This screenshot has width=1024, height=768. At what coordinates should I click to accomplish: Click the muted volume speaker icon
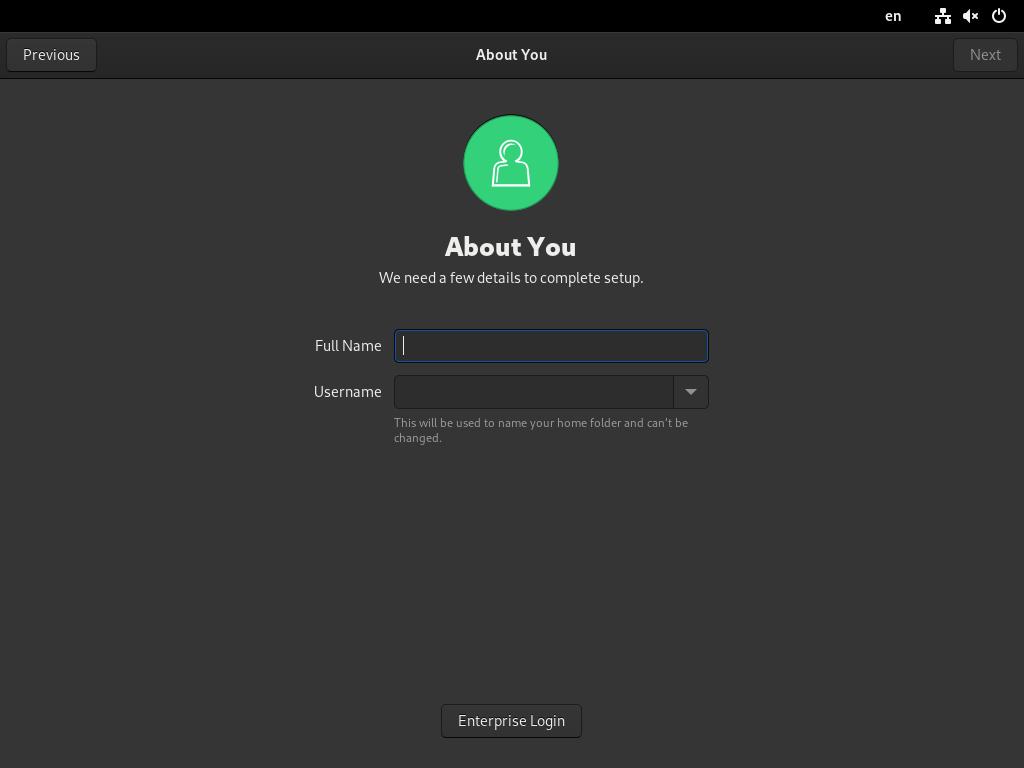click(970, 16)
